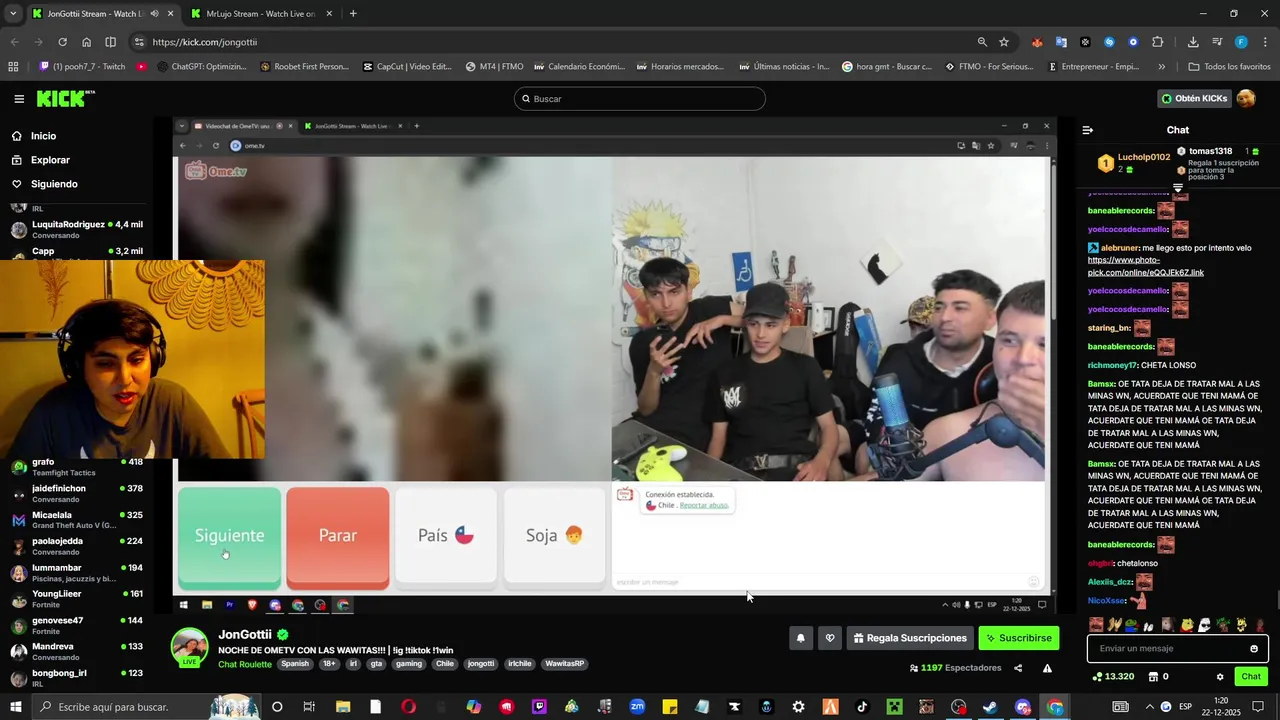Viewport: 1280px width, 720px height.
Task: Open the Kick sidebar hamburger menu
Action: pyautogui.click(x=19, y=99)
